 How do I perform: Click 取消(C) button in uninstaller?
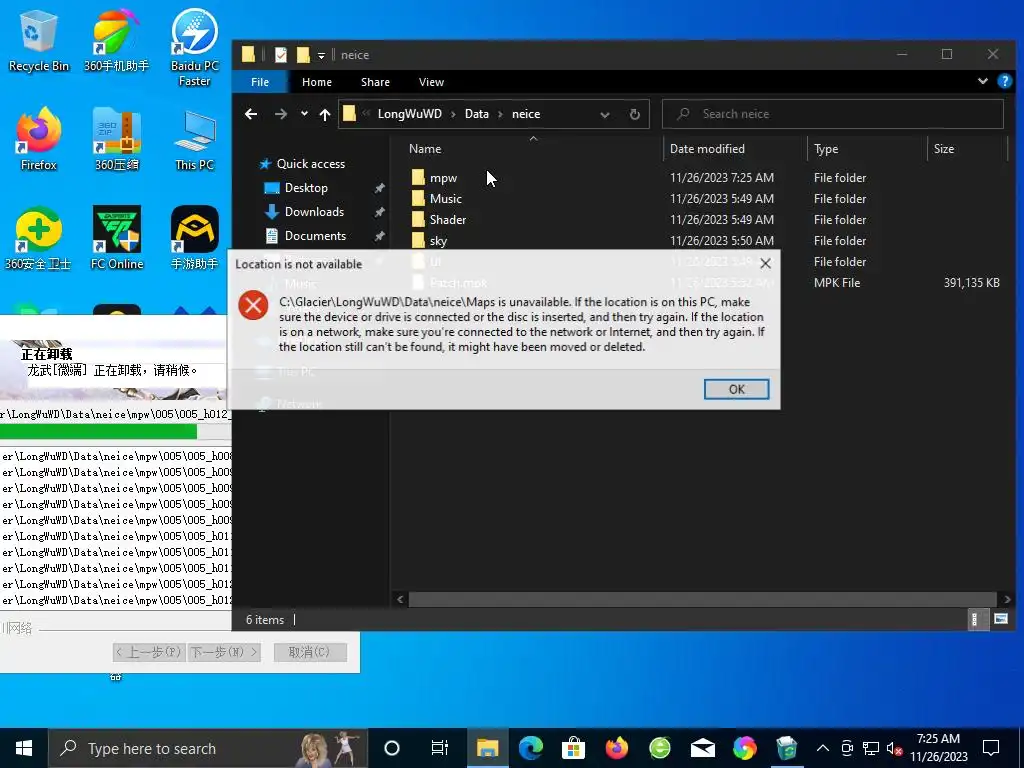[x=310, y=652]
